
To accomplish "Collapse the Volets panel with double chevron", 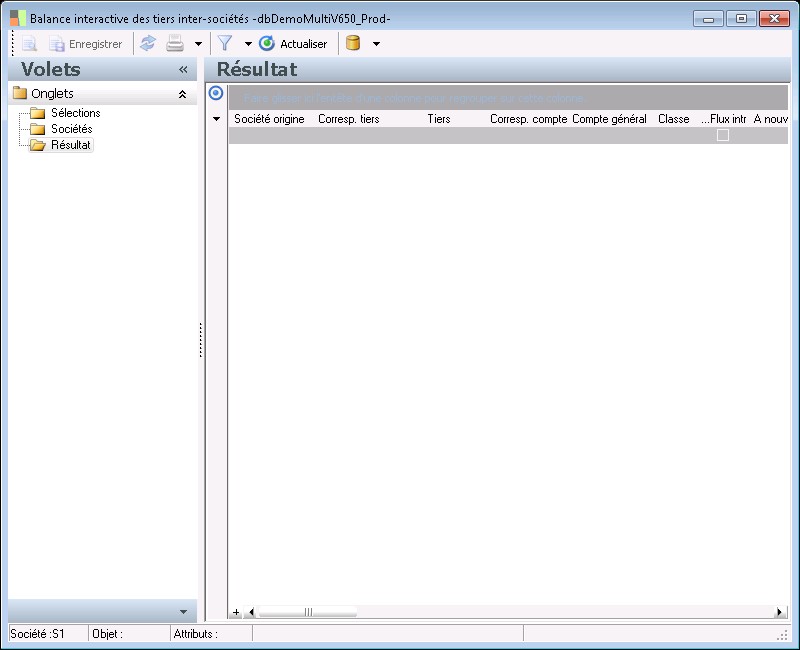I will pyautogui.click(x=183, y=69).
